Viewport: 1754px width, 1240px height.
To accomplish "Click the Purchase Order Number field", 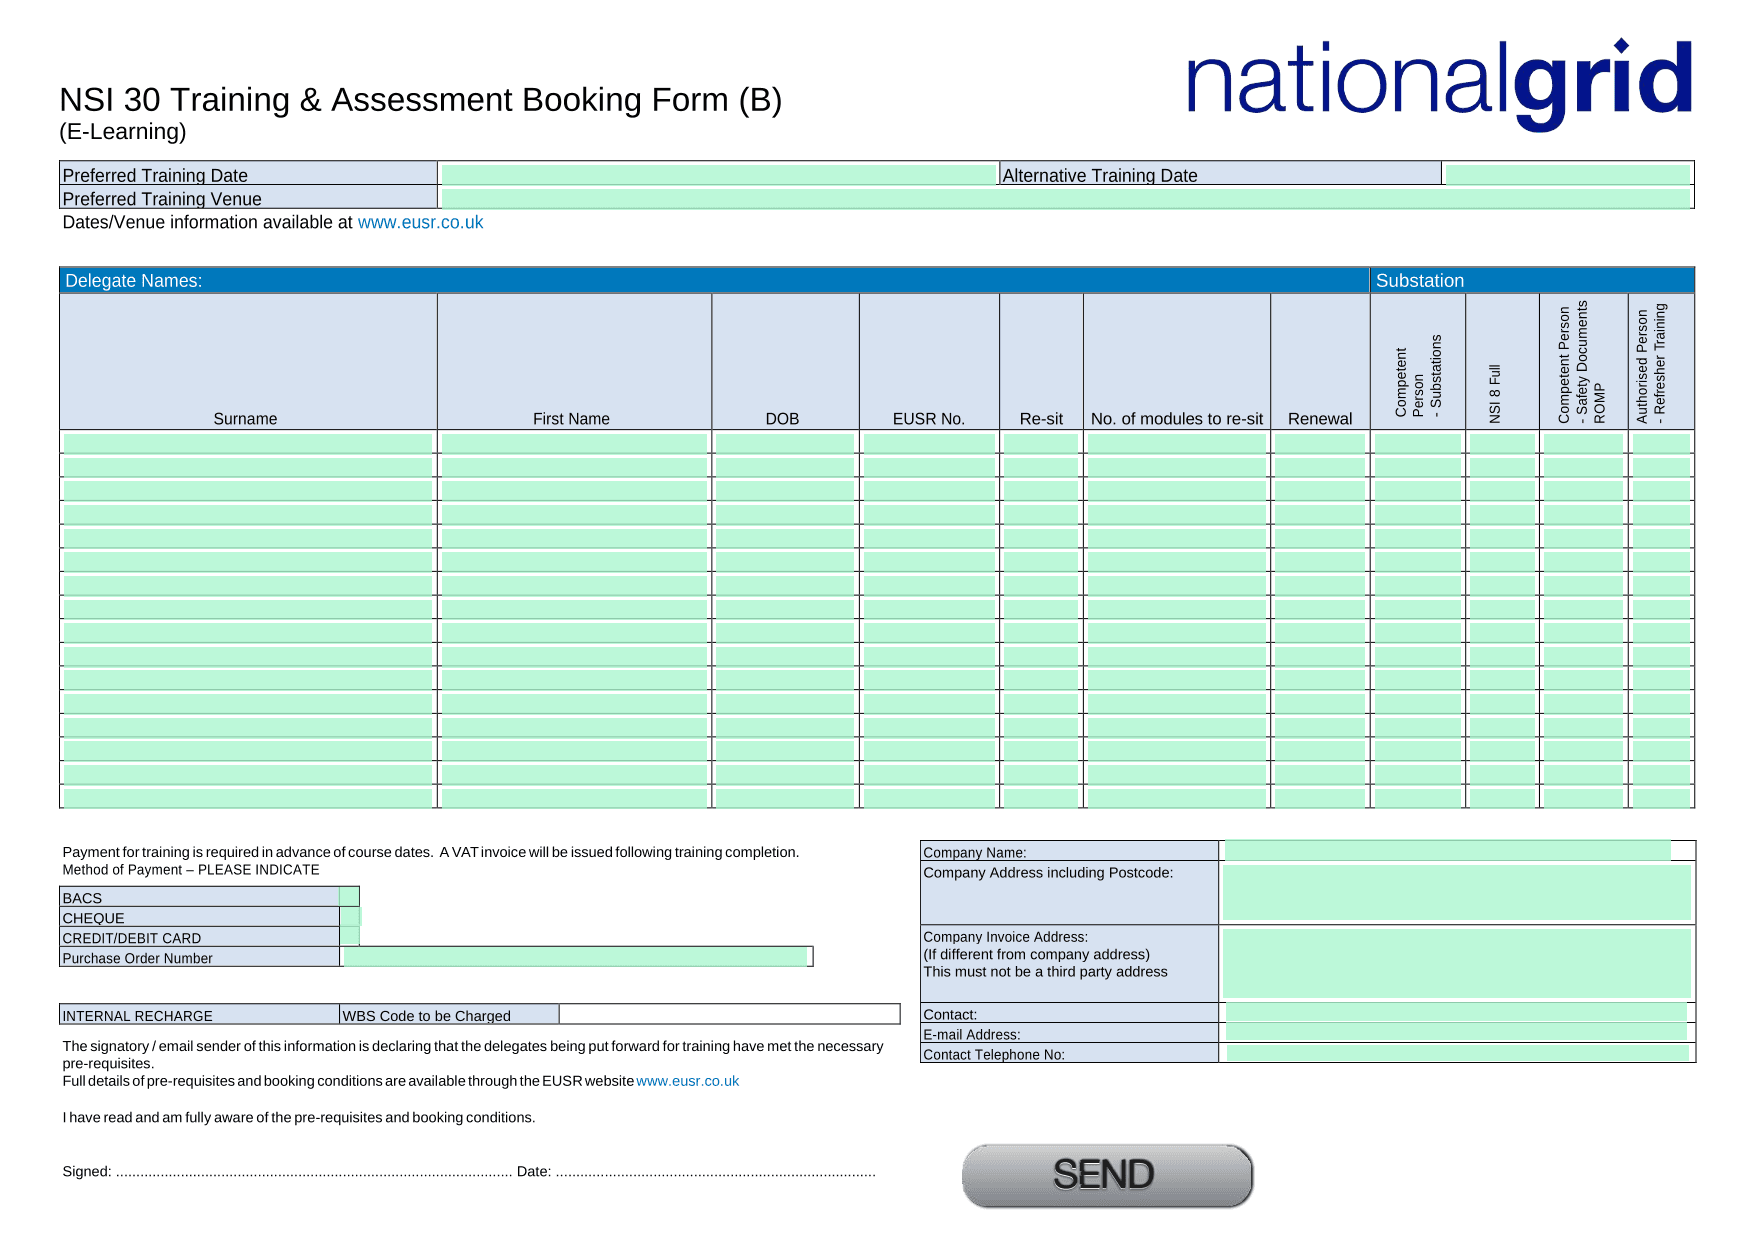I will click(575, 957).
